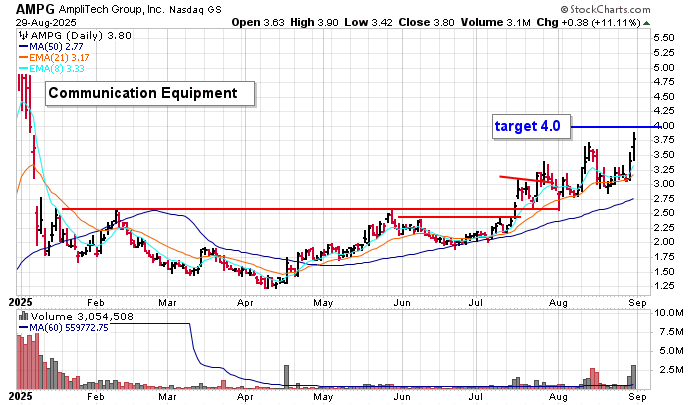This screenshot has width=700, height=405.
Task: Click the volume bars icon in legend
Action: coord(23,317)
